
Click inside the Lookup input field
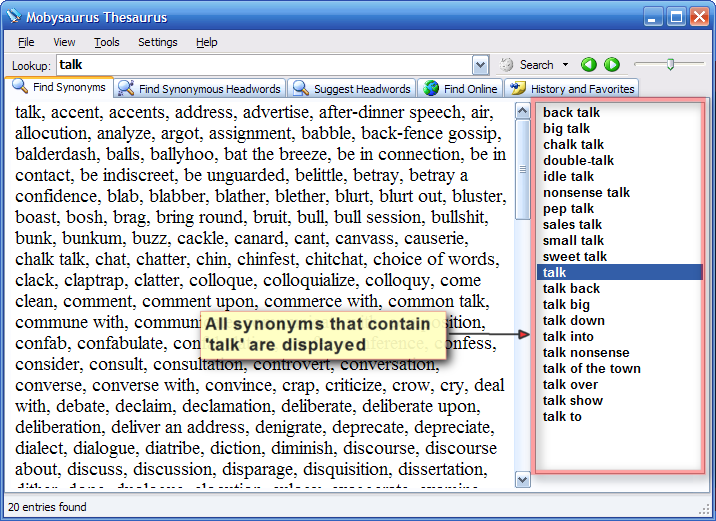click(265, 65)
